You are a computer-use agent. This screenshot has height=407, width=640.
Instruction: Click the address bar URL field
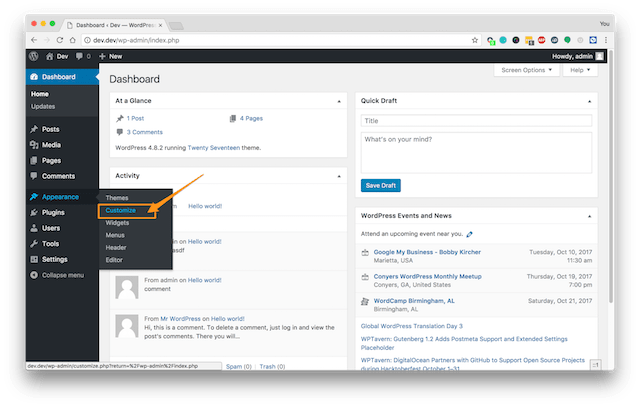tap(282, 40)
